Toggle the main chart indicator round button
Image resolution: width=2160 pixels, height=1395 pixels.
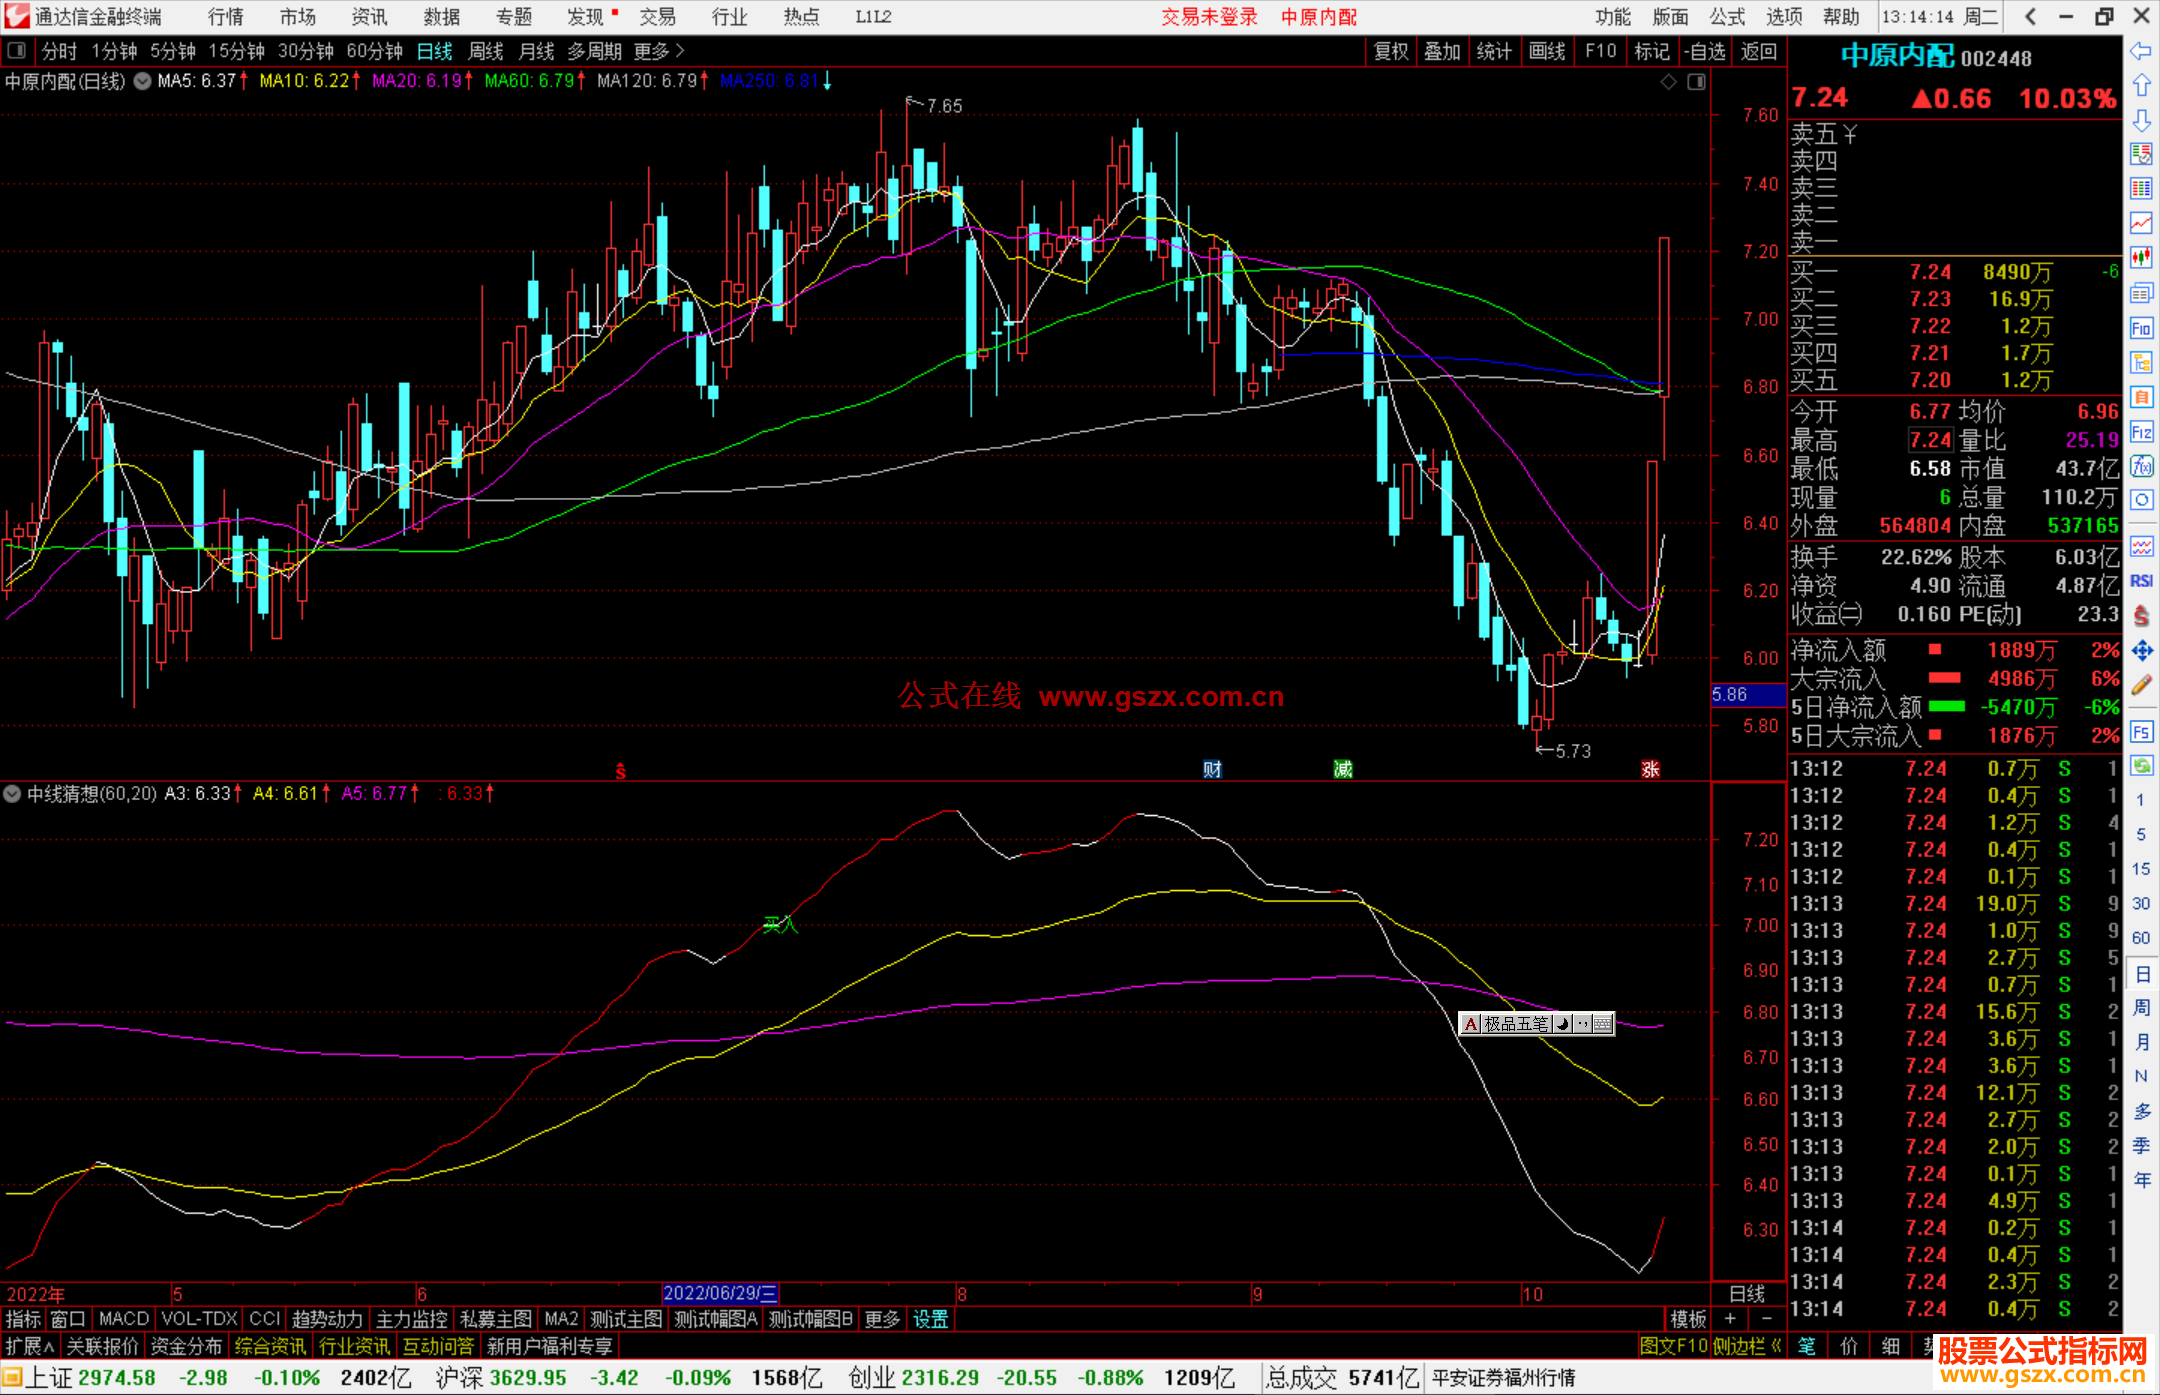(x=143, y=81)
